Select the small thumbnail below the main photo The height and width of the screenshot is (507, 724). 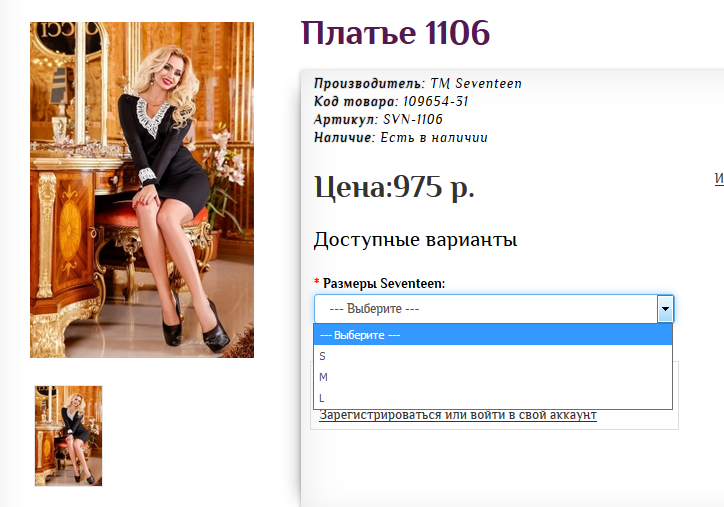68,436
